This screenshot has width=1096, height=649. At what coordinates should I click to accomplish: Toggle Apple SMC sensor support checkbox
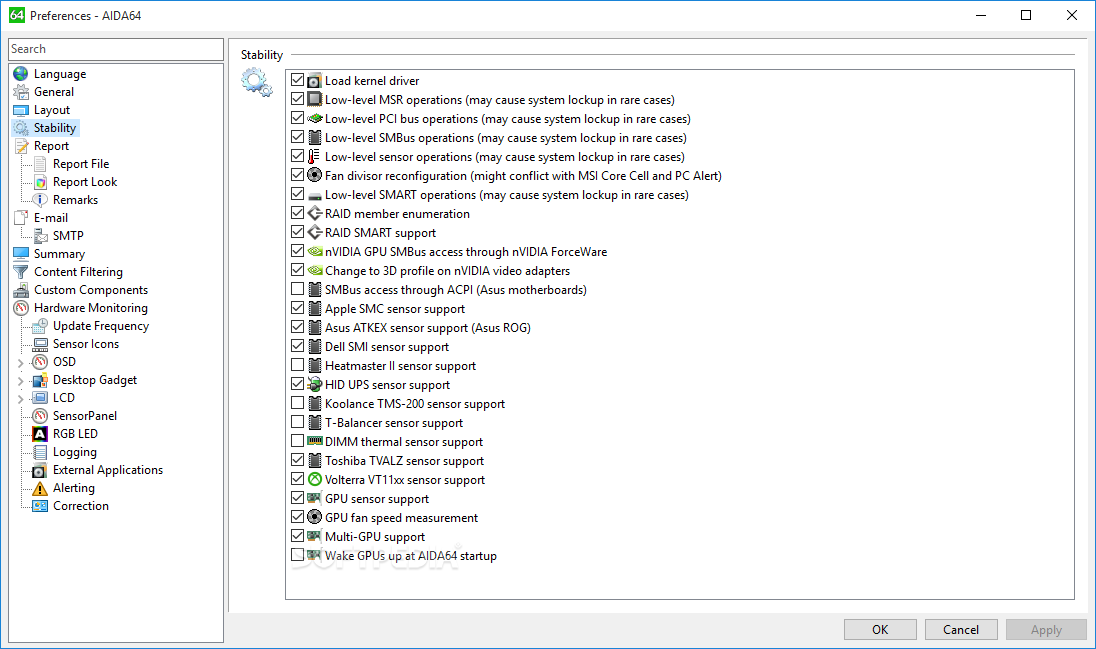pos(297,307)
